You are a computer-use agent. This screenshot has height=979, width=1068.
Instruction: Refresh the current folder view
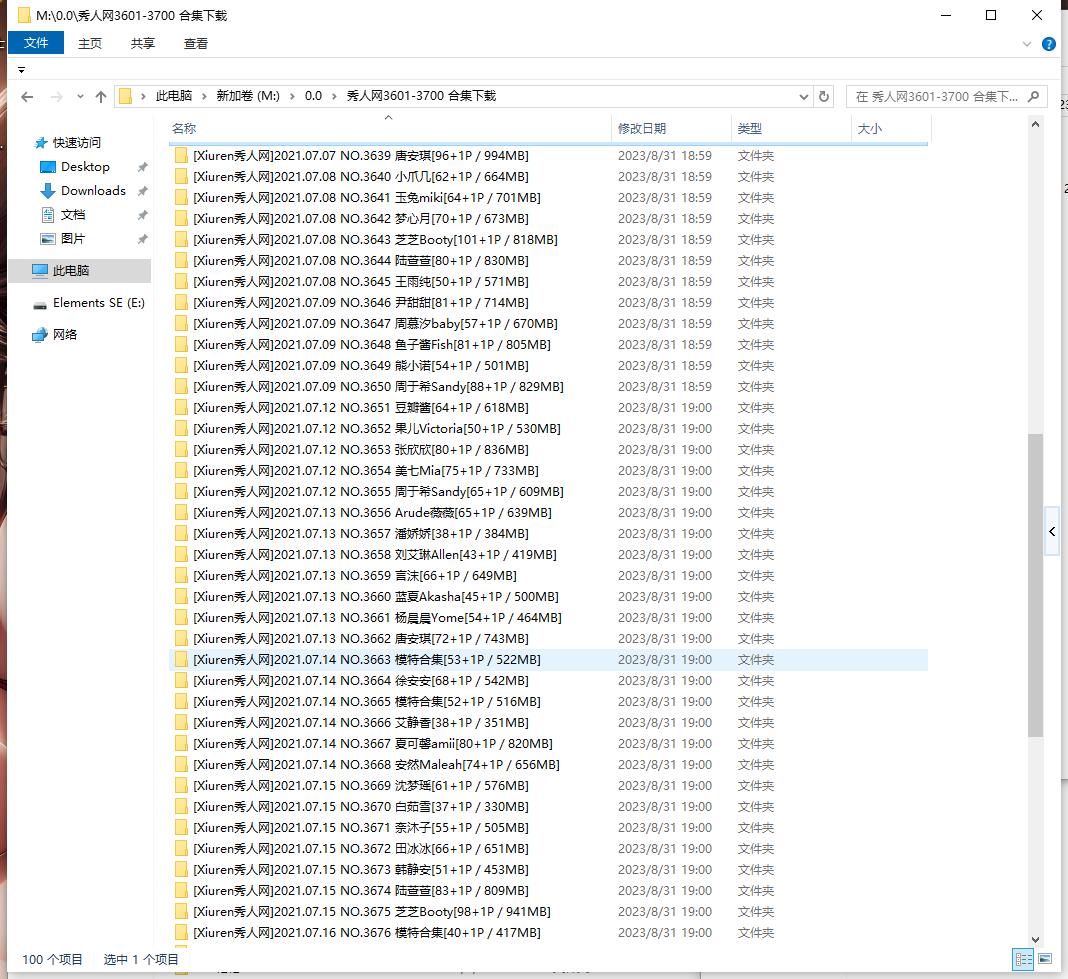click(x=824, y=97)
